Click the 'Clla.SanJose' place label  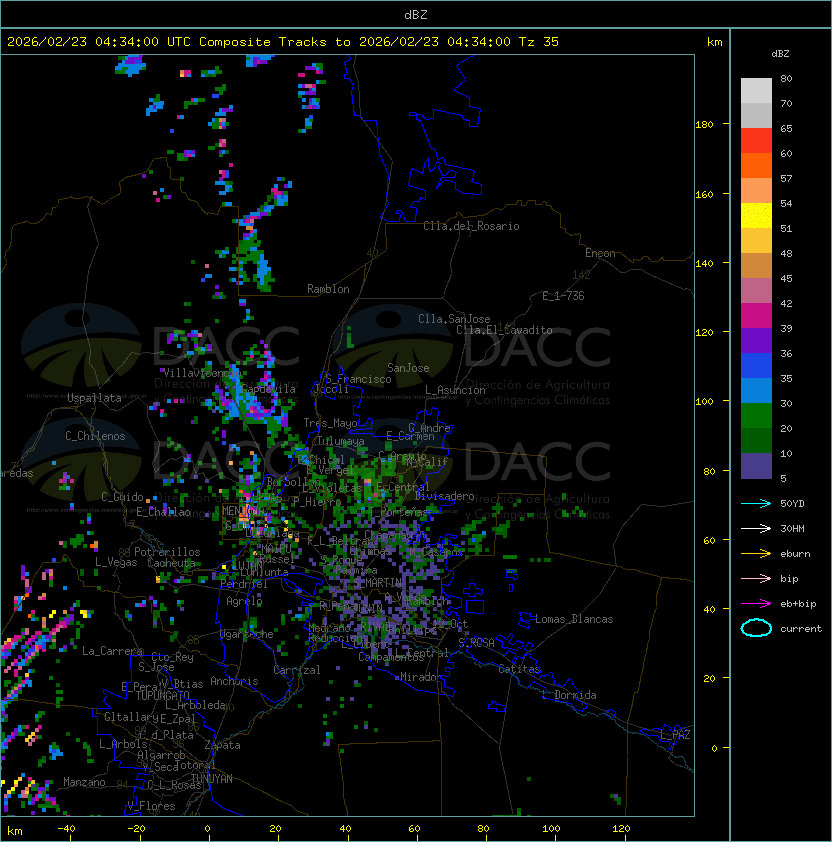tap(454, 319)
